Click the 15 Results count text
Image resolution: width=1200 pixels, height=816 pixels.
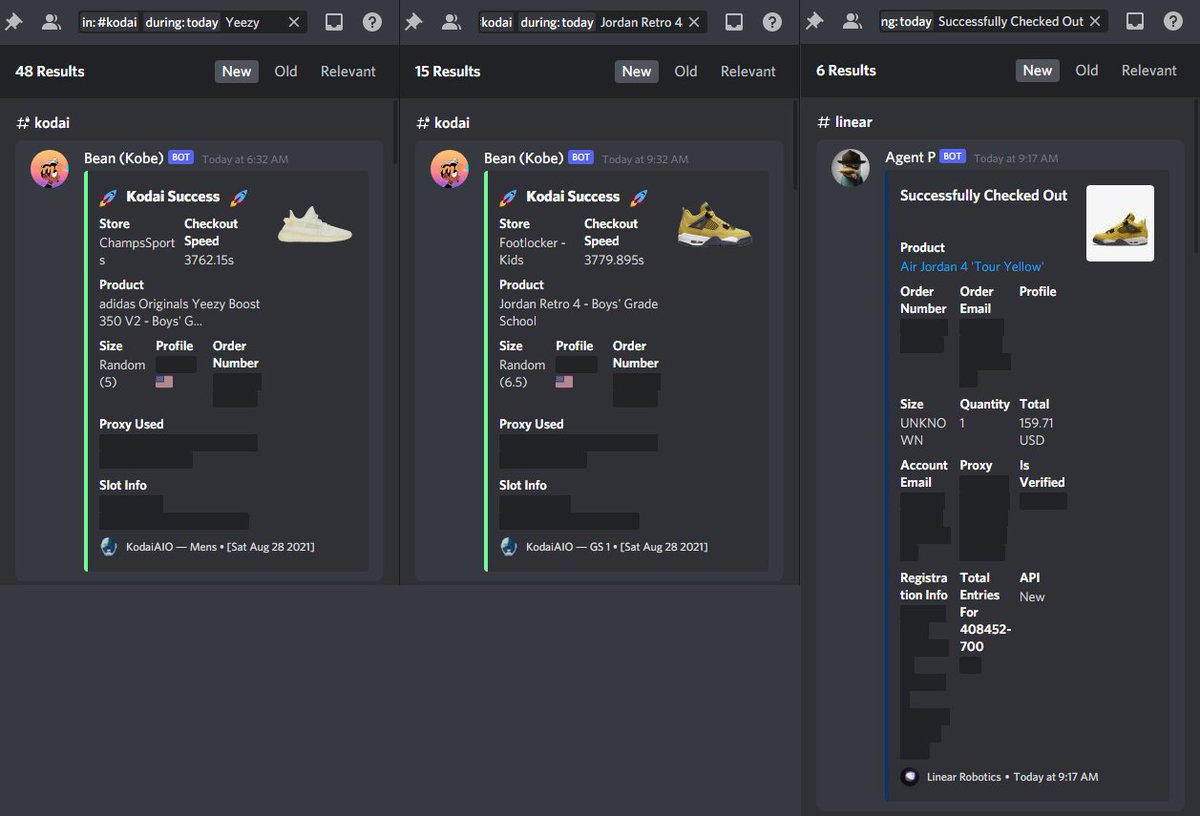pos(448,71)
